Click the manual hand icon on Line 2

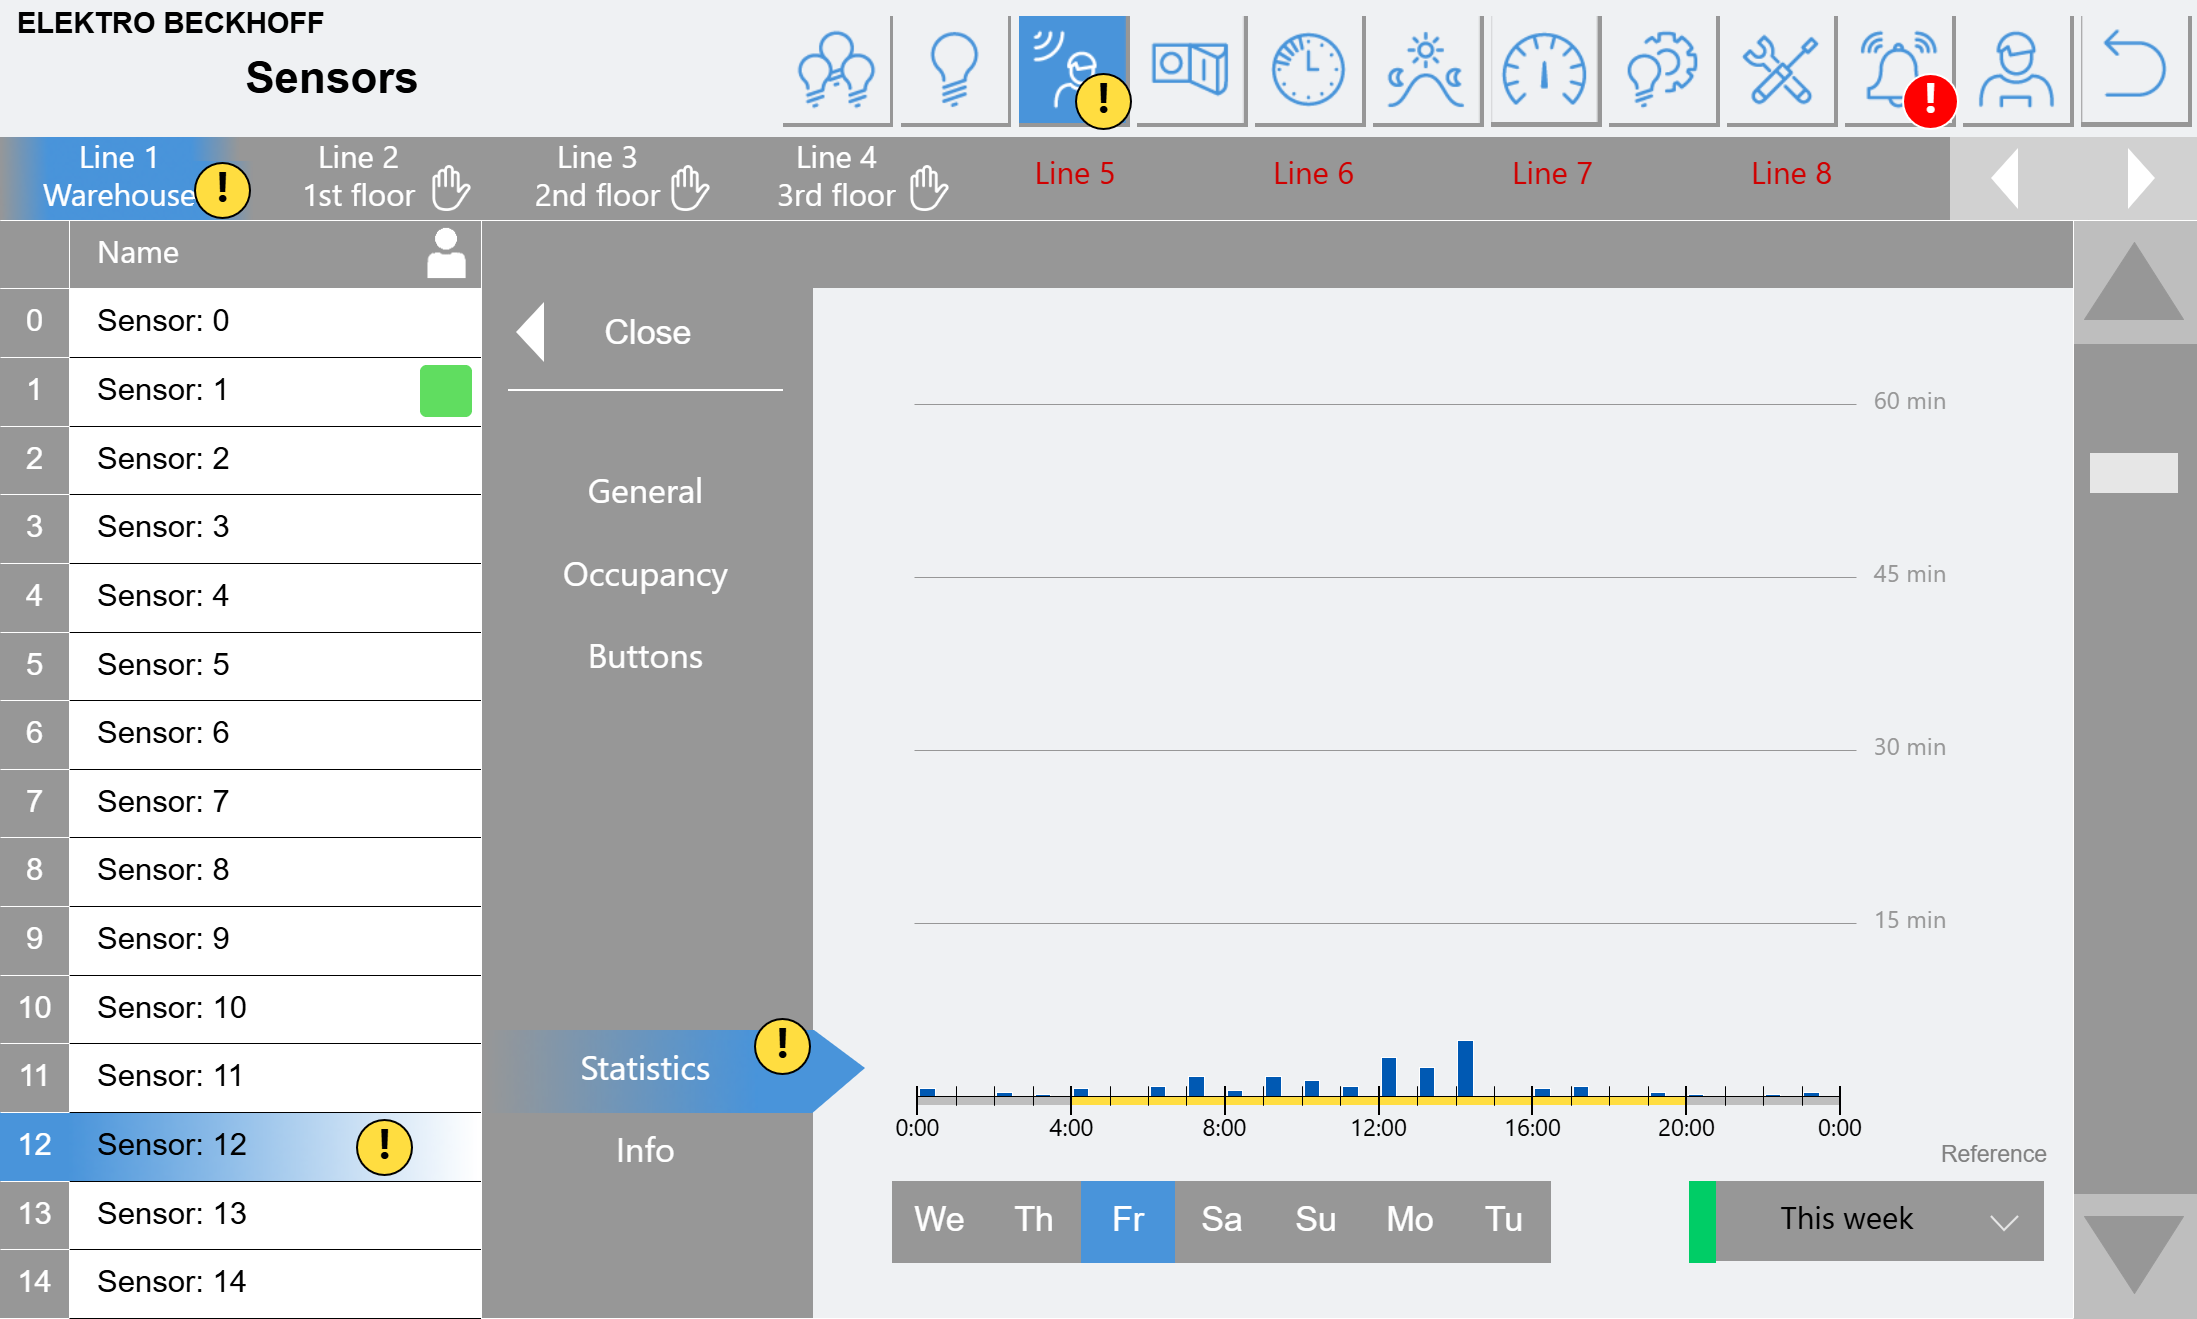pyautogui.click(x=450, y=188)
